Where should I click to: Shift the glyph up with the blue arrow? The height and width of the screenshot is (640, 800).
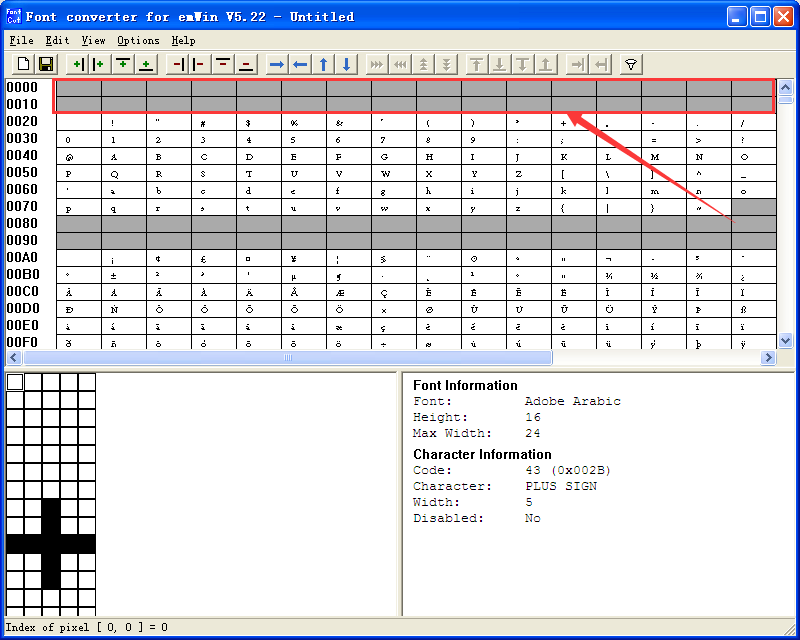(323, 64)
